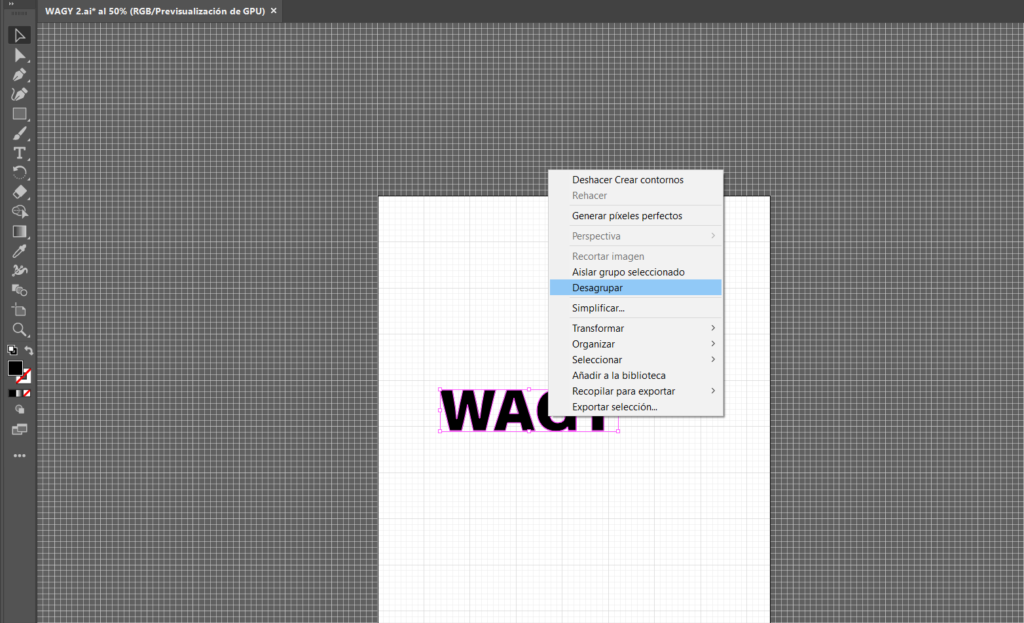Select the Eyedropper tool

click(x=19, y=251)
